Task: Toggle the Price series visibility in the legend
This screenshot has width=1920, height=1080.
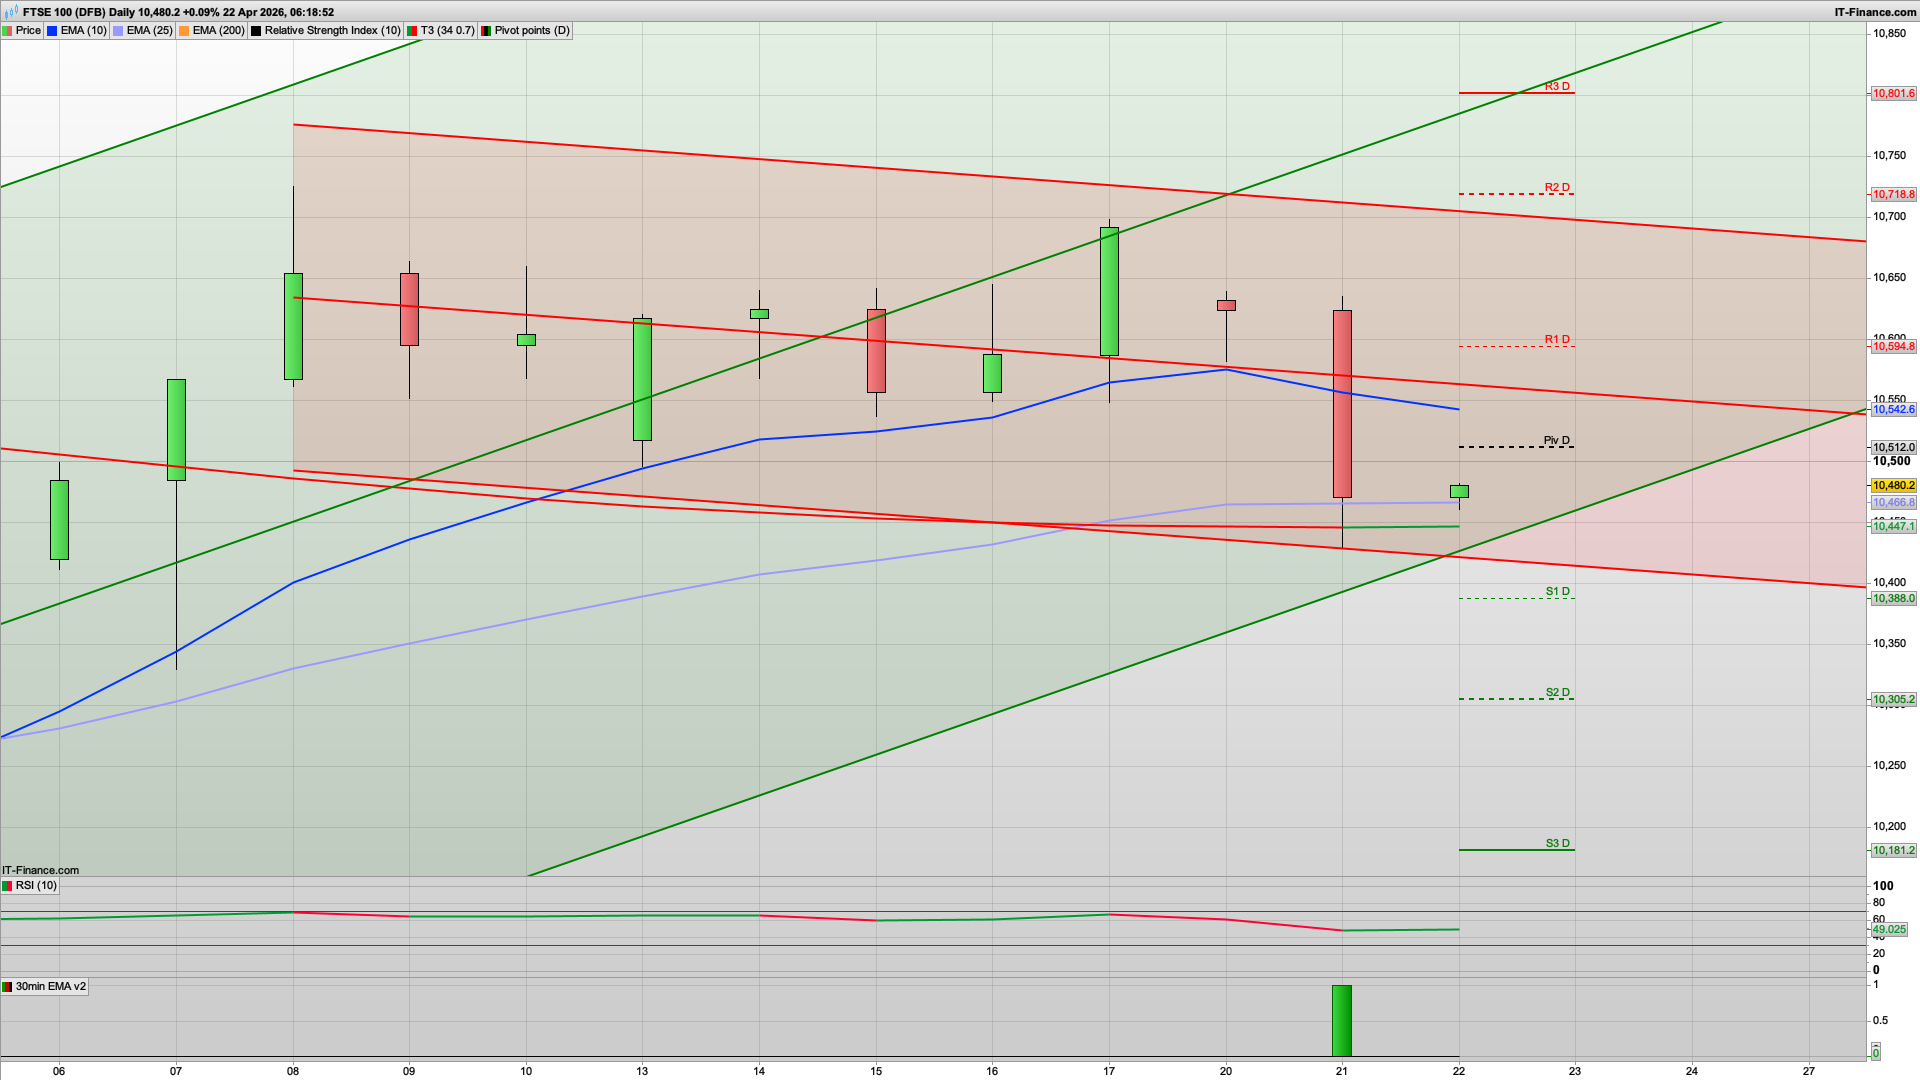Action: 28,30
